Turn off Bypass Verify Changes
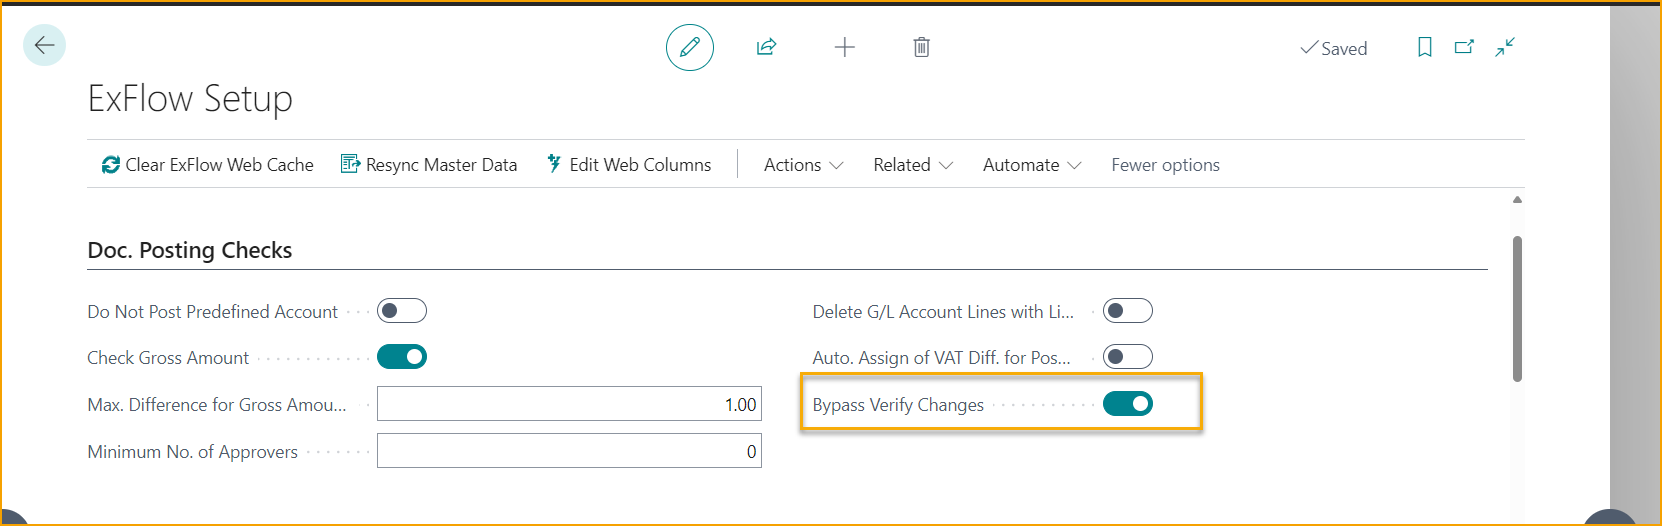The height and width of the screenshot is (526, 1662). (x=1128, y=404)
